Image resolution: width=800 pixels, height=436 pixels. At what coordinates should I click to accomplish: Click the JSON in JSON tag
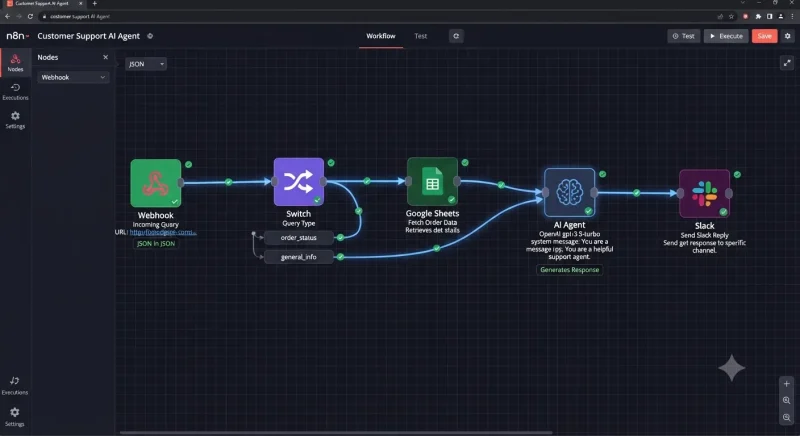(x=156, y=244)
